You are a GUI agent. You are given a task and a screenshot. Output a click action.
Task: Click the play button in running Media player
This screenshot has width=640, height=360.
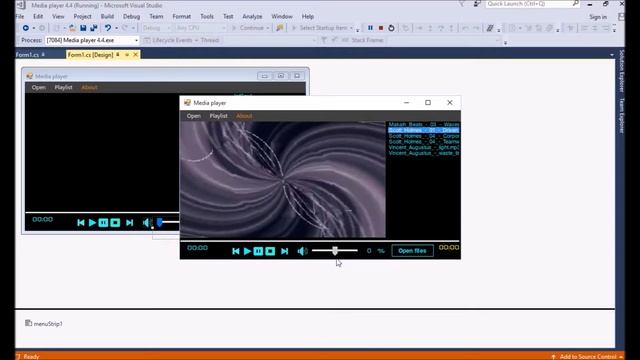pyautogui.click(x=247, y=251)
